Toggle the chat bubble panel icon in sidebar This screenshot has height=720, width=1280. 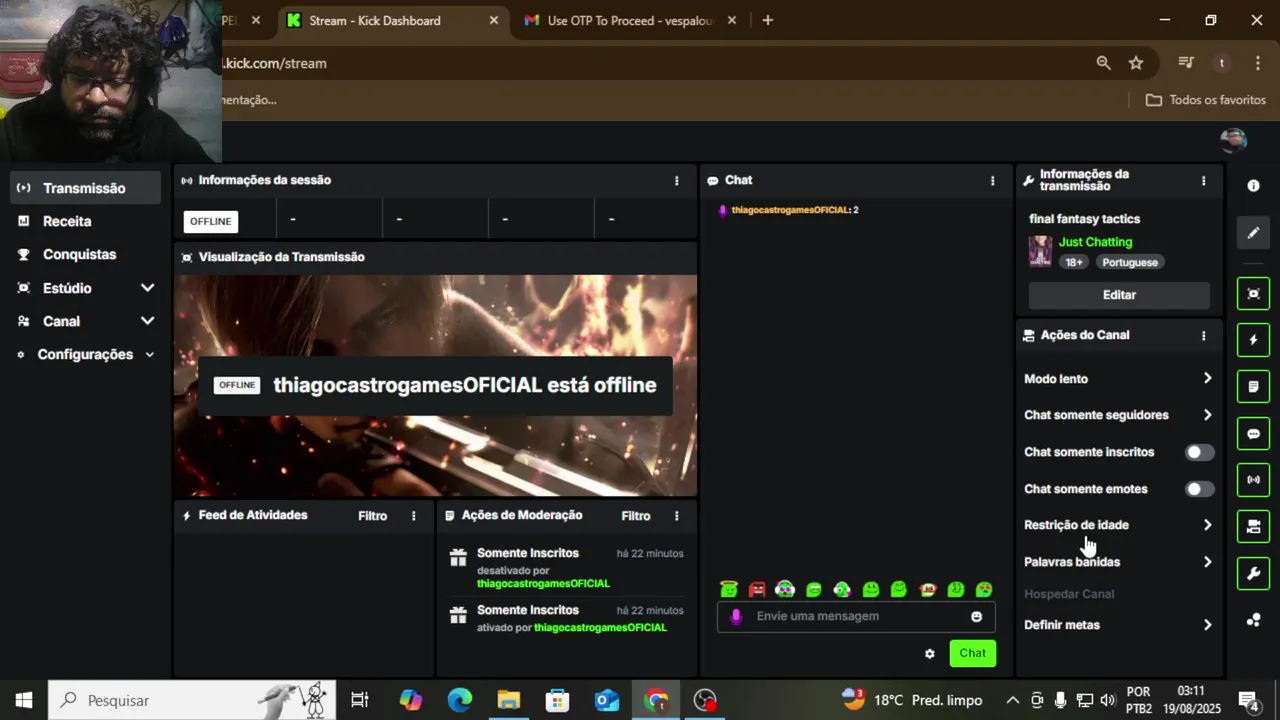click(1253, 434)
